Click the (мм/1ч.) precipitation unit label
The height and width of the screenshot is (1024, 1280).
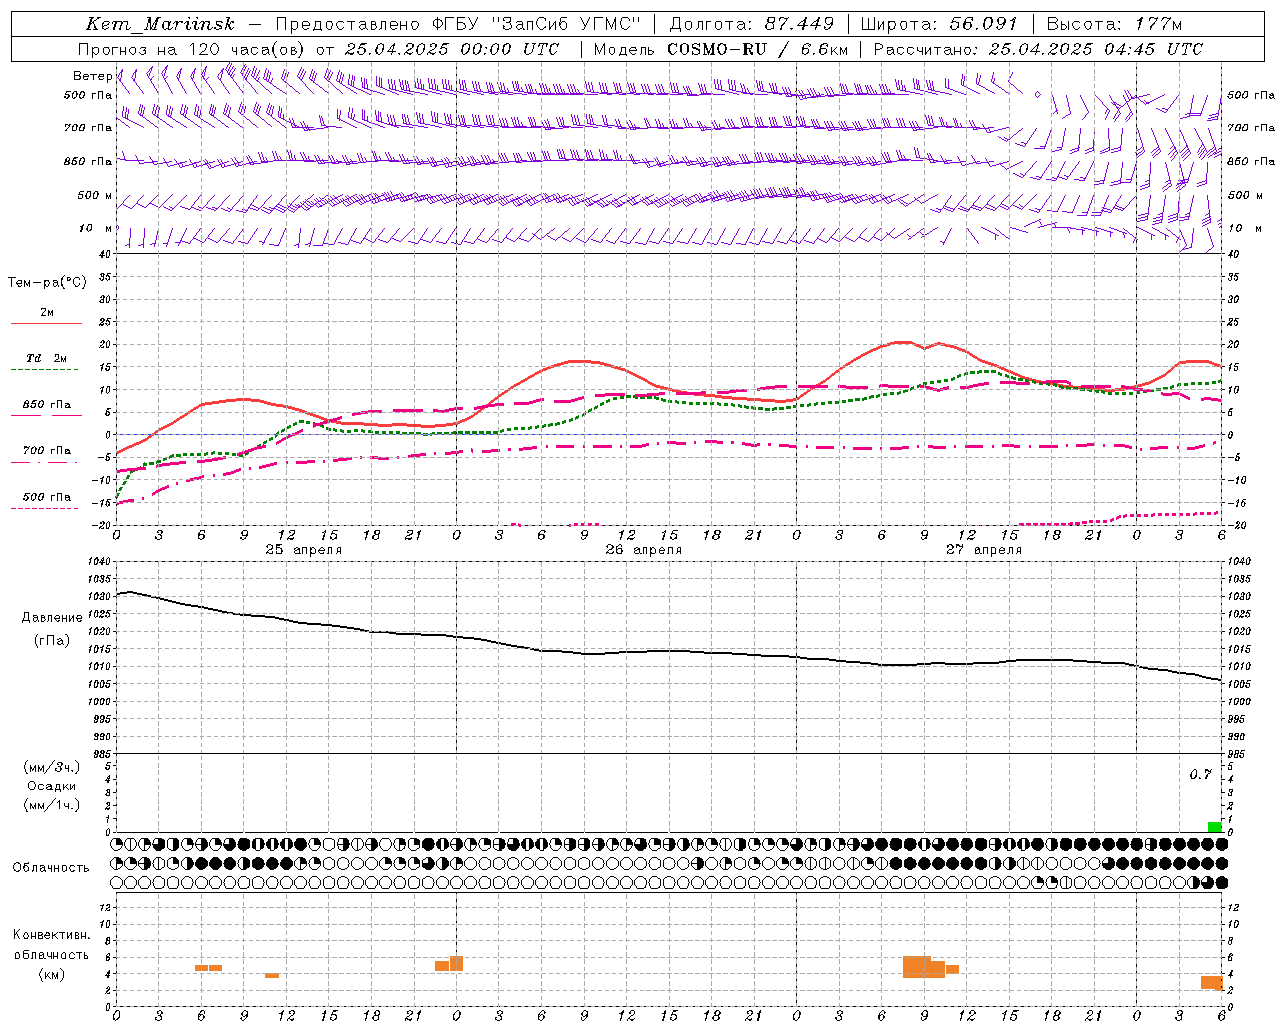click(52, 804)
